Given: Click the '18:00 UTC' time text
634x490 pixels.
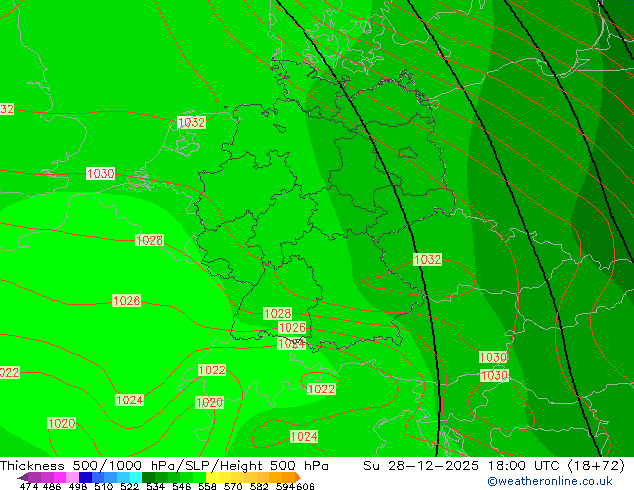Looking at the screenshot, I should [526, 466].
